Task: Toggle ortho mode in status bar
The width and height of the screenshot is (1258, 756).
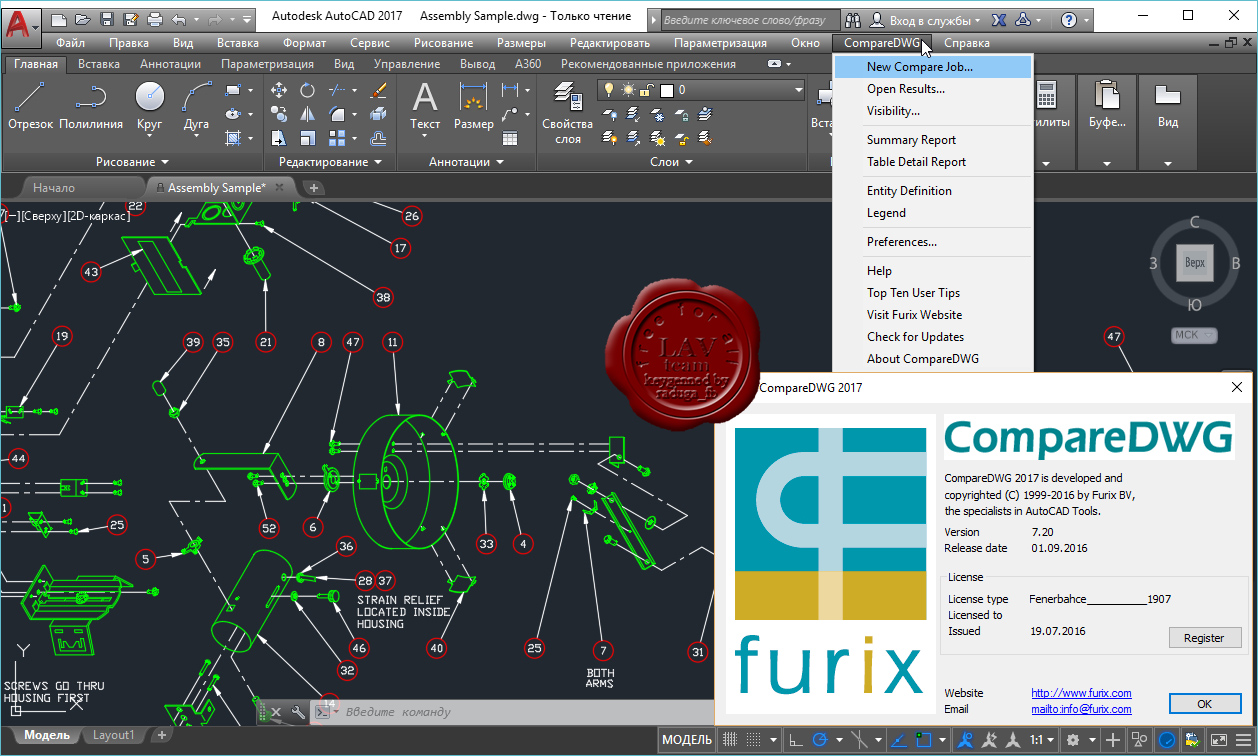Action: [x=796, y=740]
